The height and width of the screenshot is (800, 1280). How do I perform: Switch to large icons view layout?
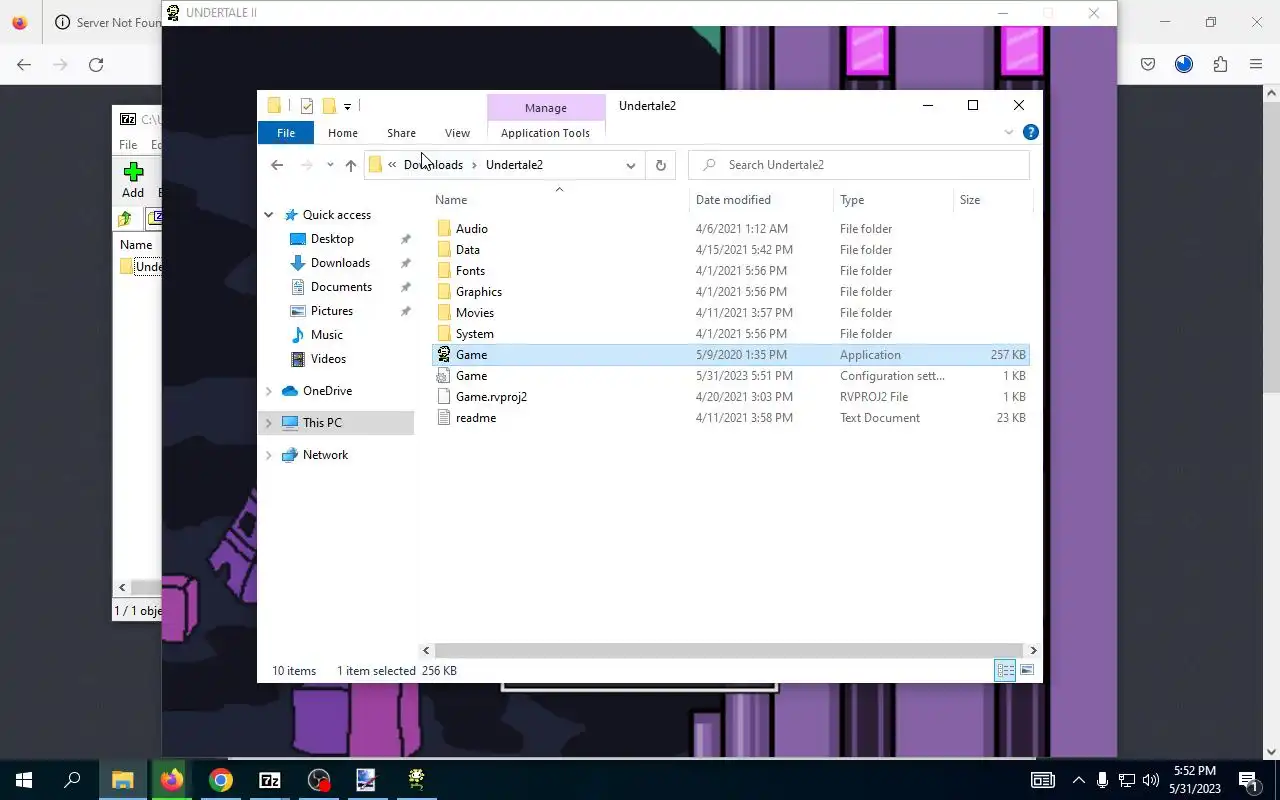pos(1027,671)
